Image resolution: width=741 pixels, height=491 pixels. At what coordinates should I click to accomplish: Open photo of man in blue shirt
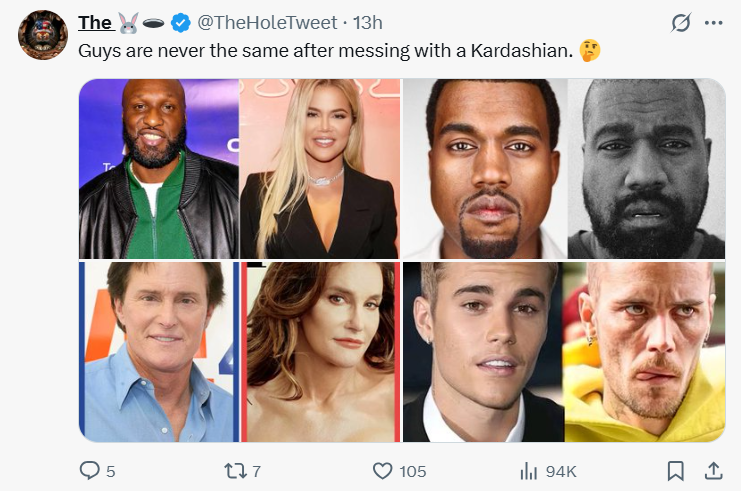pyautogui.click(x=158, y=352)
